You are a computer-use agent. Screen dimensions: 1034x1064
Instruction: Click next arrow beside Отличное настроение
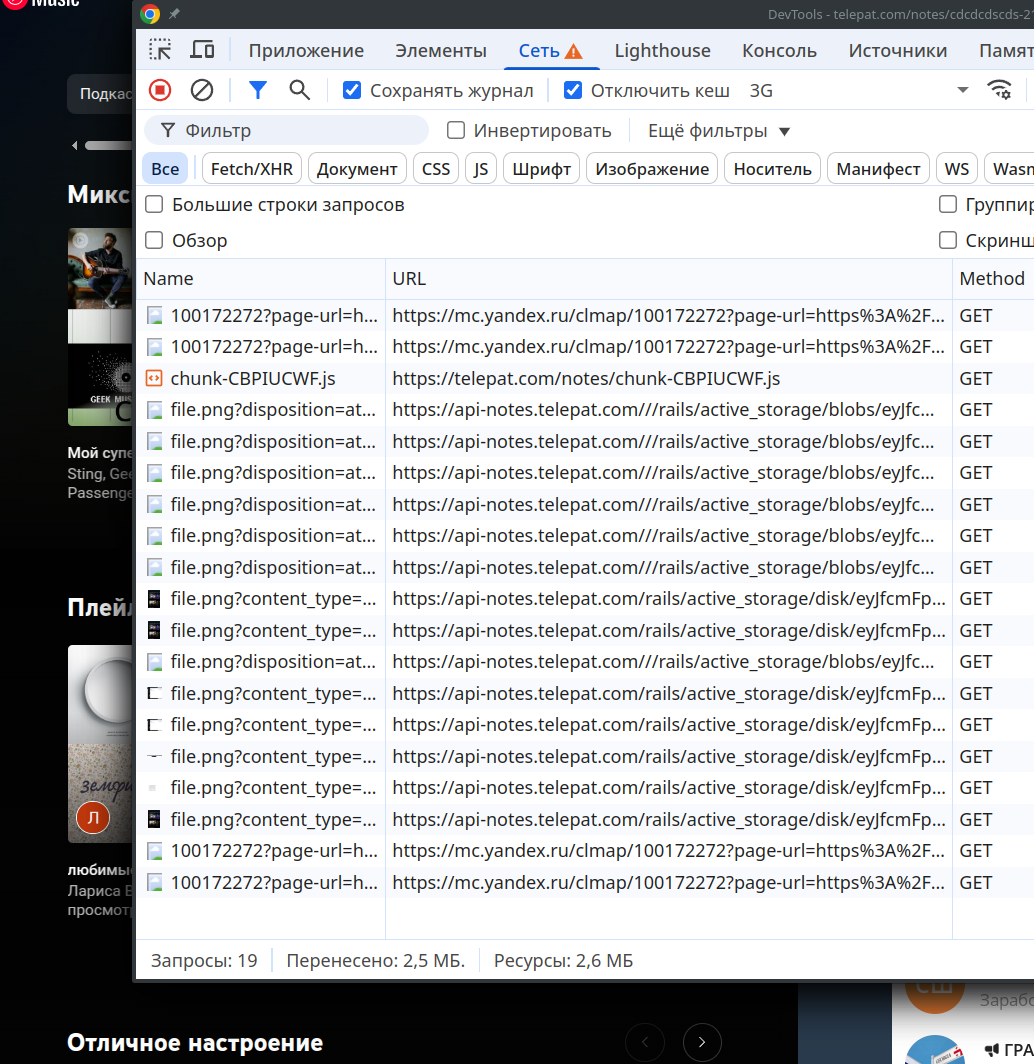coord(702,1042)
